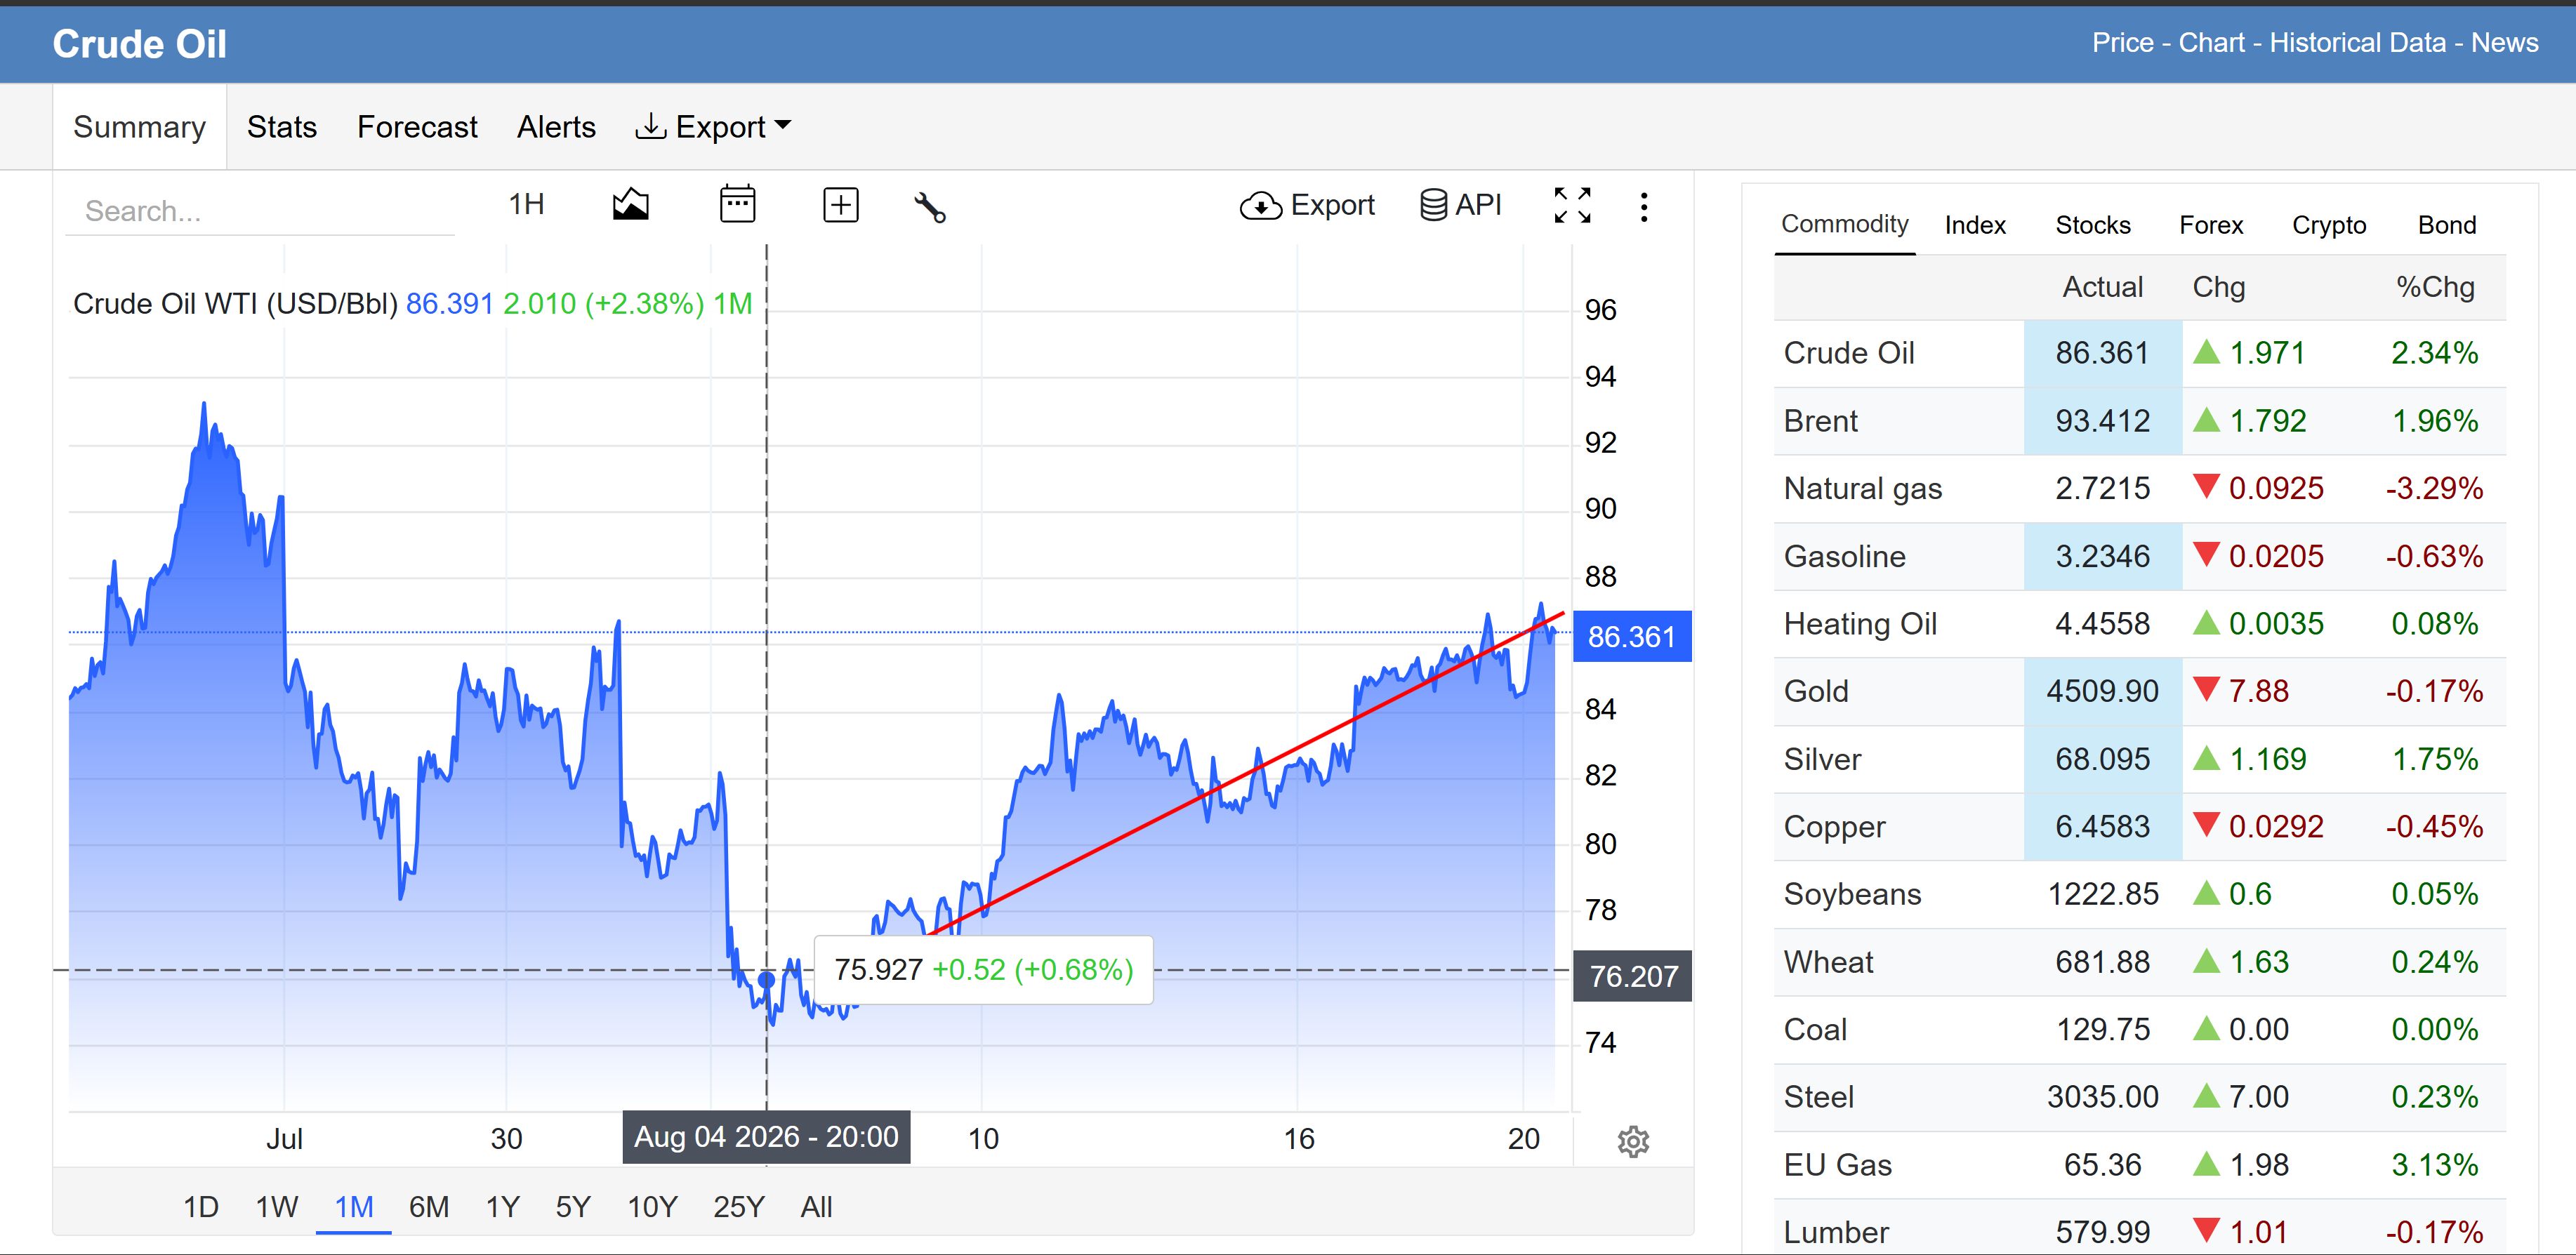Select the 5Y time range
The height and width of the screenshot is (1255, 2576).
point(573,1207)
